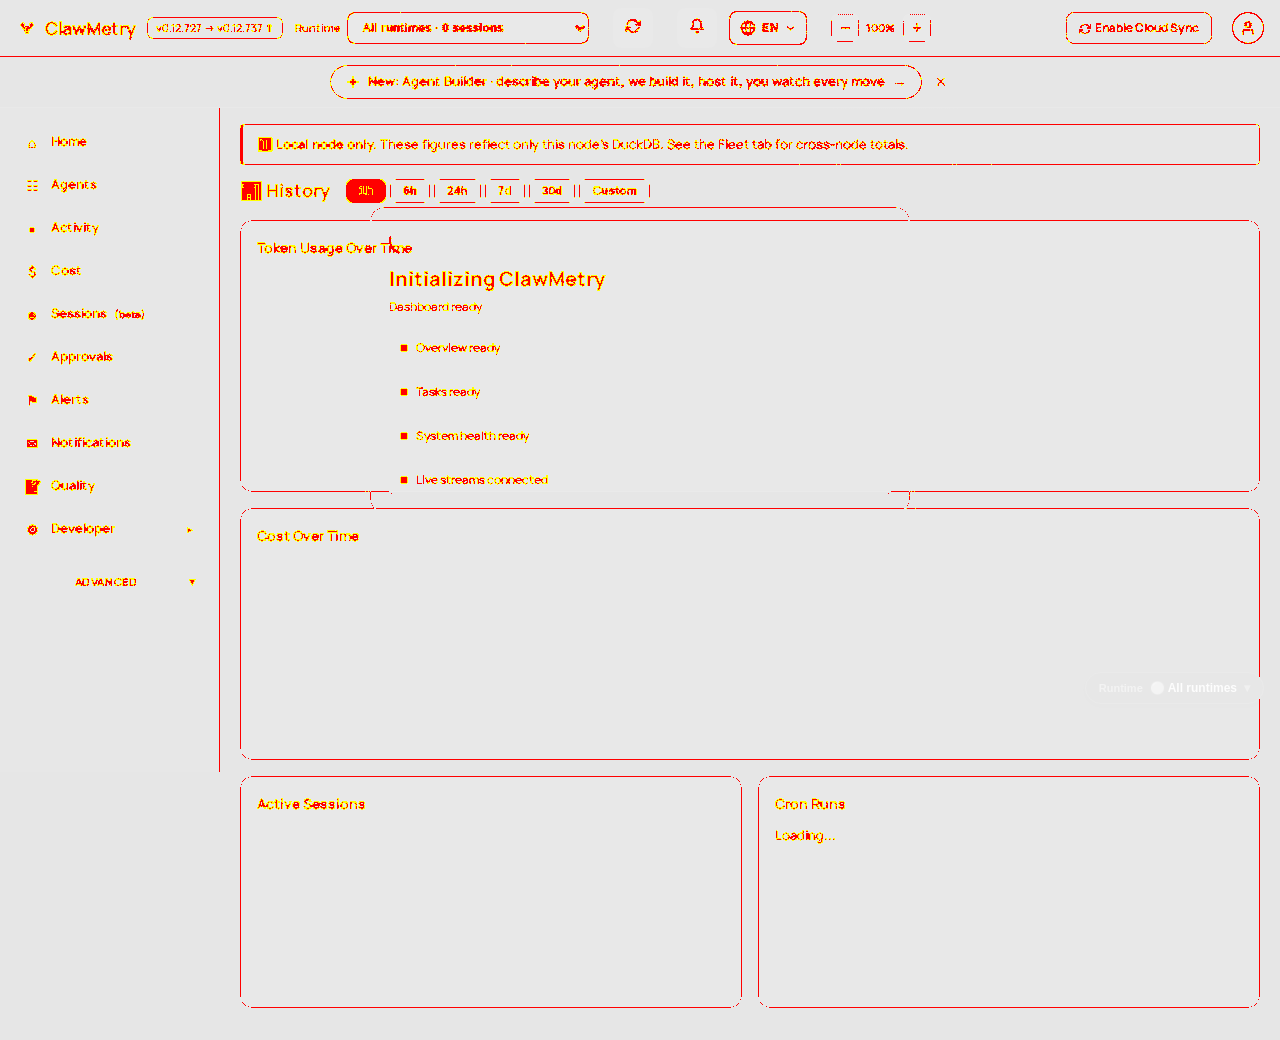Viewport: 1280px width, 1040px height.
Task: Click the Sessions sidebar icon
Action: [32, 315]
